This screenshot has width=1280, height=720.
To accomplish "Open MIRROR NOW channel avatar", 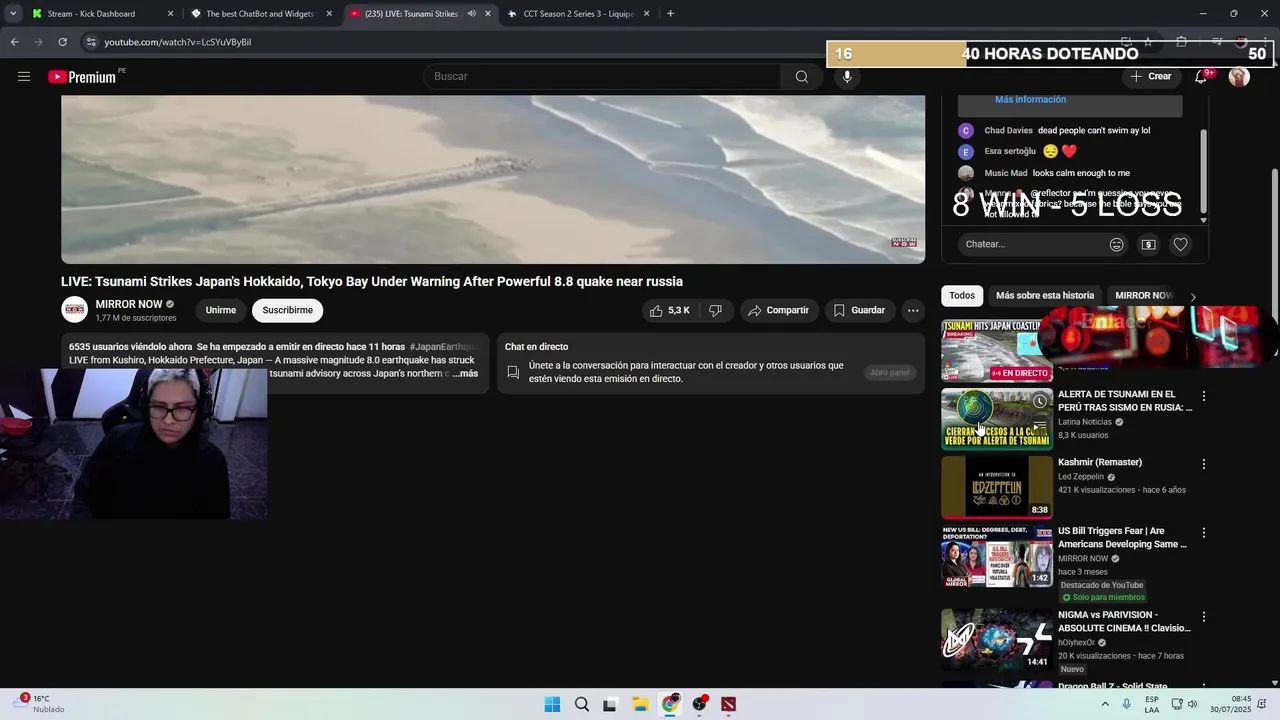I will [75, 310].
